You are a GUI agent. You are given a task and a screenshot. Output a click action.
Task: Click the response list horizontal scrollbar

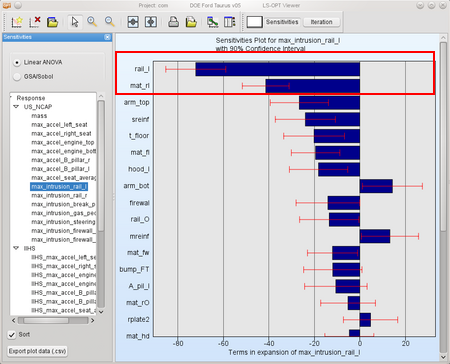coord(53,320)
